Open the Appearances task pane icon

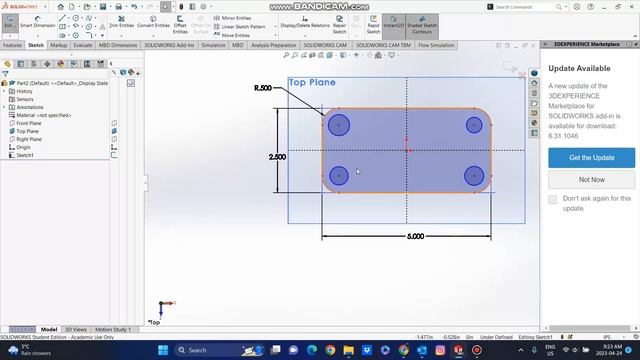click(534, 123)
